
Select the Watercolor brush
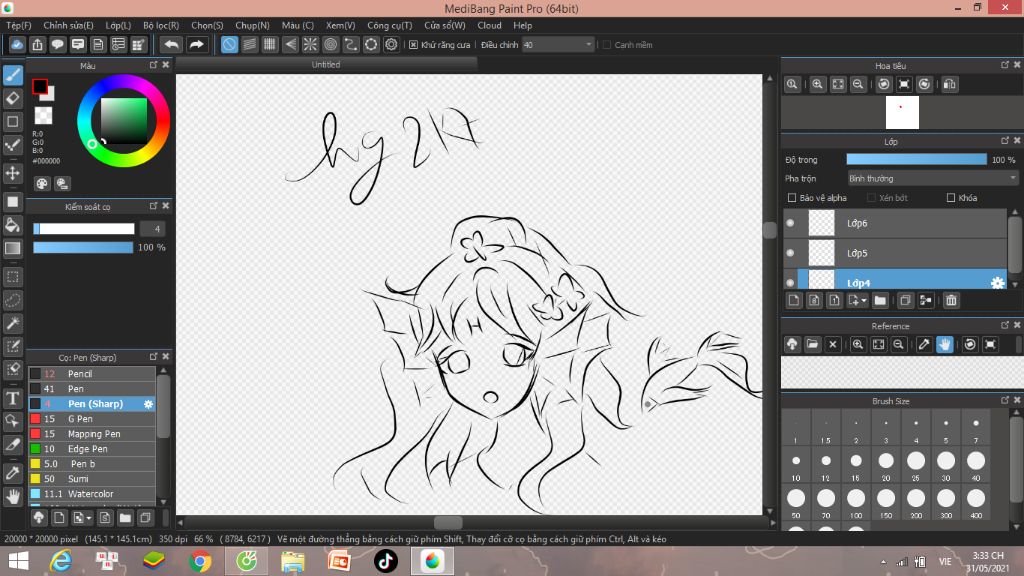(92, 494)
